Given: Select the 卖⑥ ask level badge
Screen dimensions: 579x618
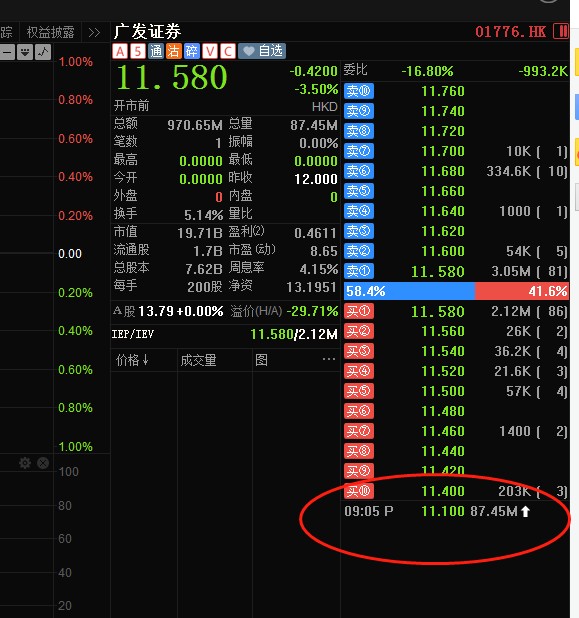Looking at the screenshot, I should tap(359, 171).
